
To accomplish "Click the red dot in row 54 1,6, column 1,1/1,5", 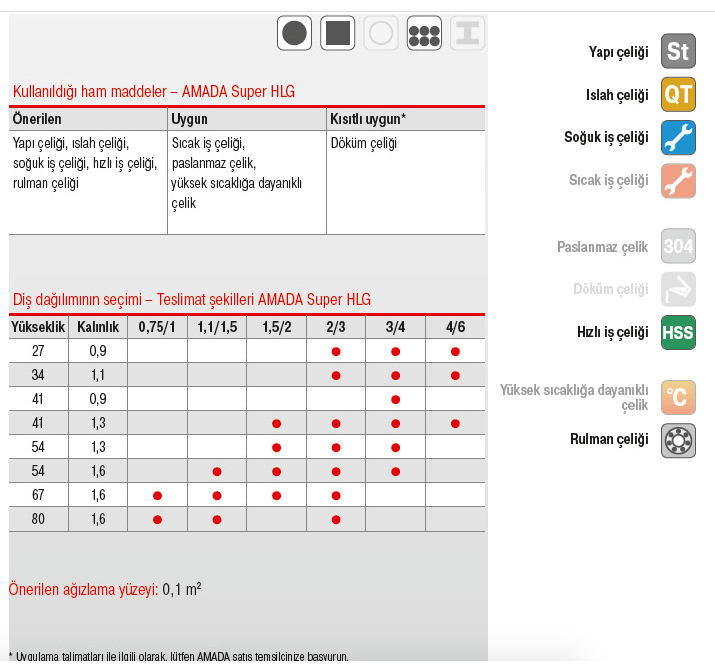I will coord(217,471).
